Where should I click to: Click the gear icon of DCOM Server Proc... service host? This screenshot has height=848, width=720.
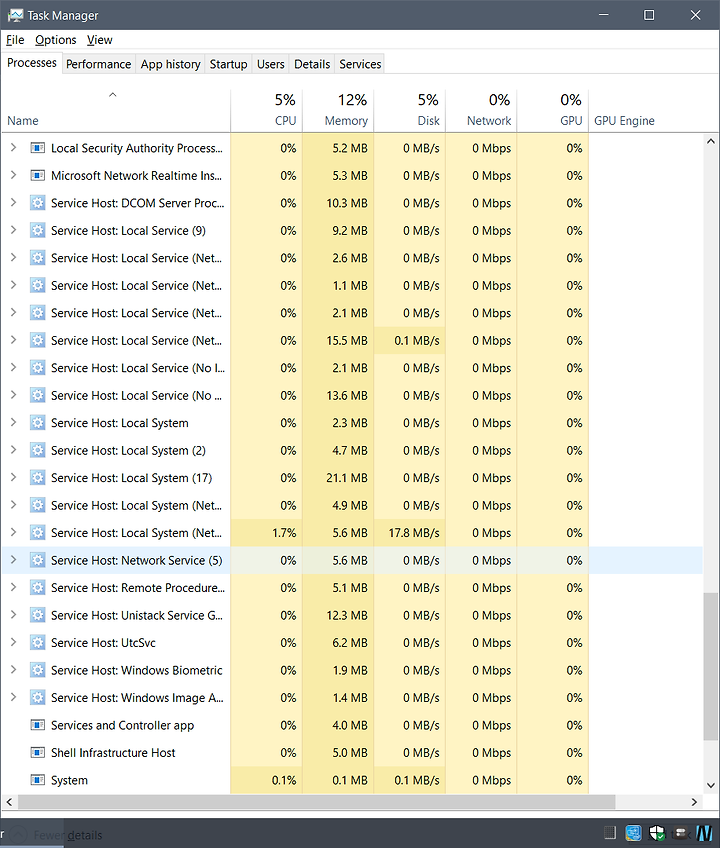37,203
